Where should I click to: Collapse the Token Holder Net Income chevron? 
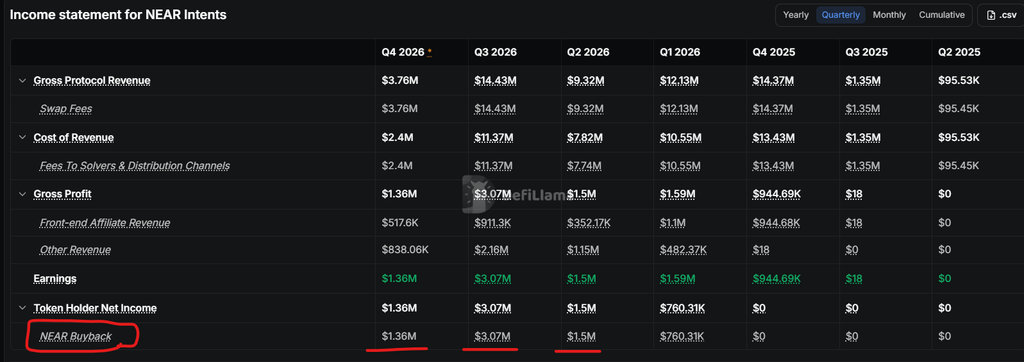[22, 308]
